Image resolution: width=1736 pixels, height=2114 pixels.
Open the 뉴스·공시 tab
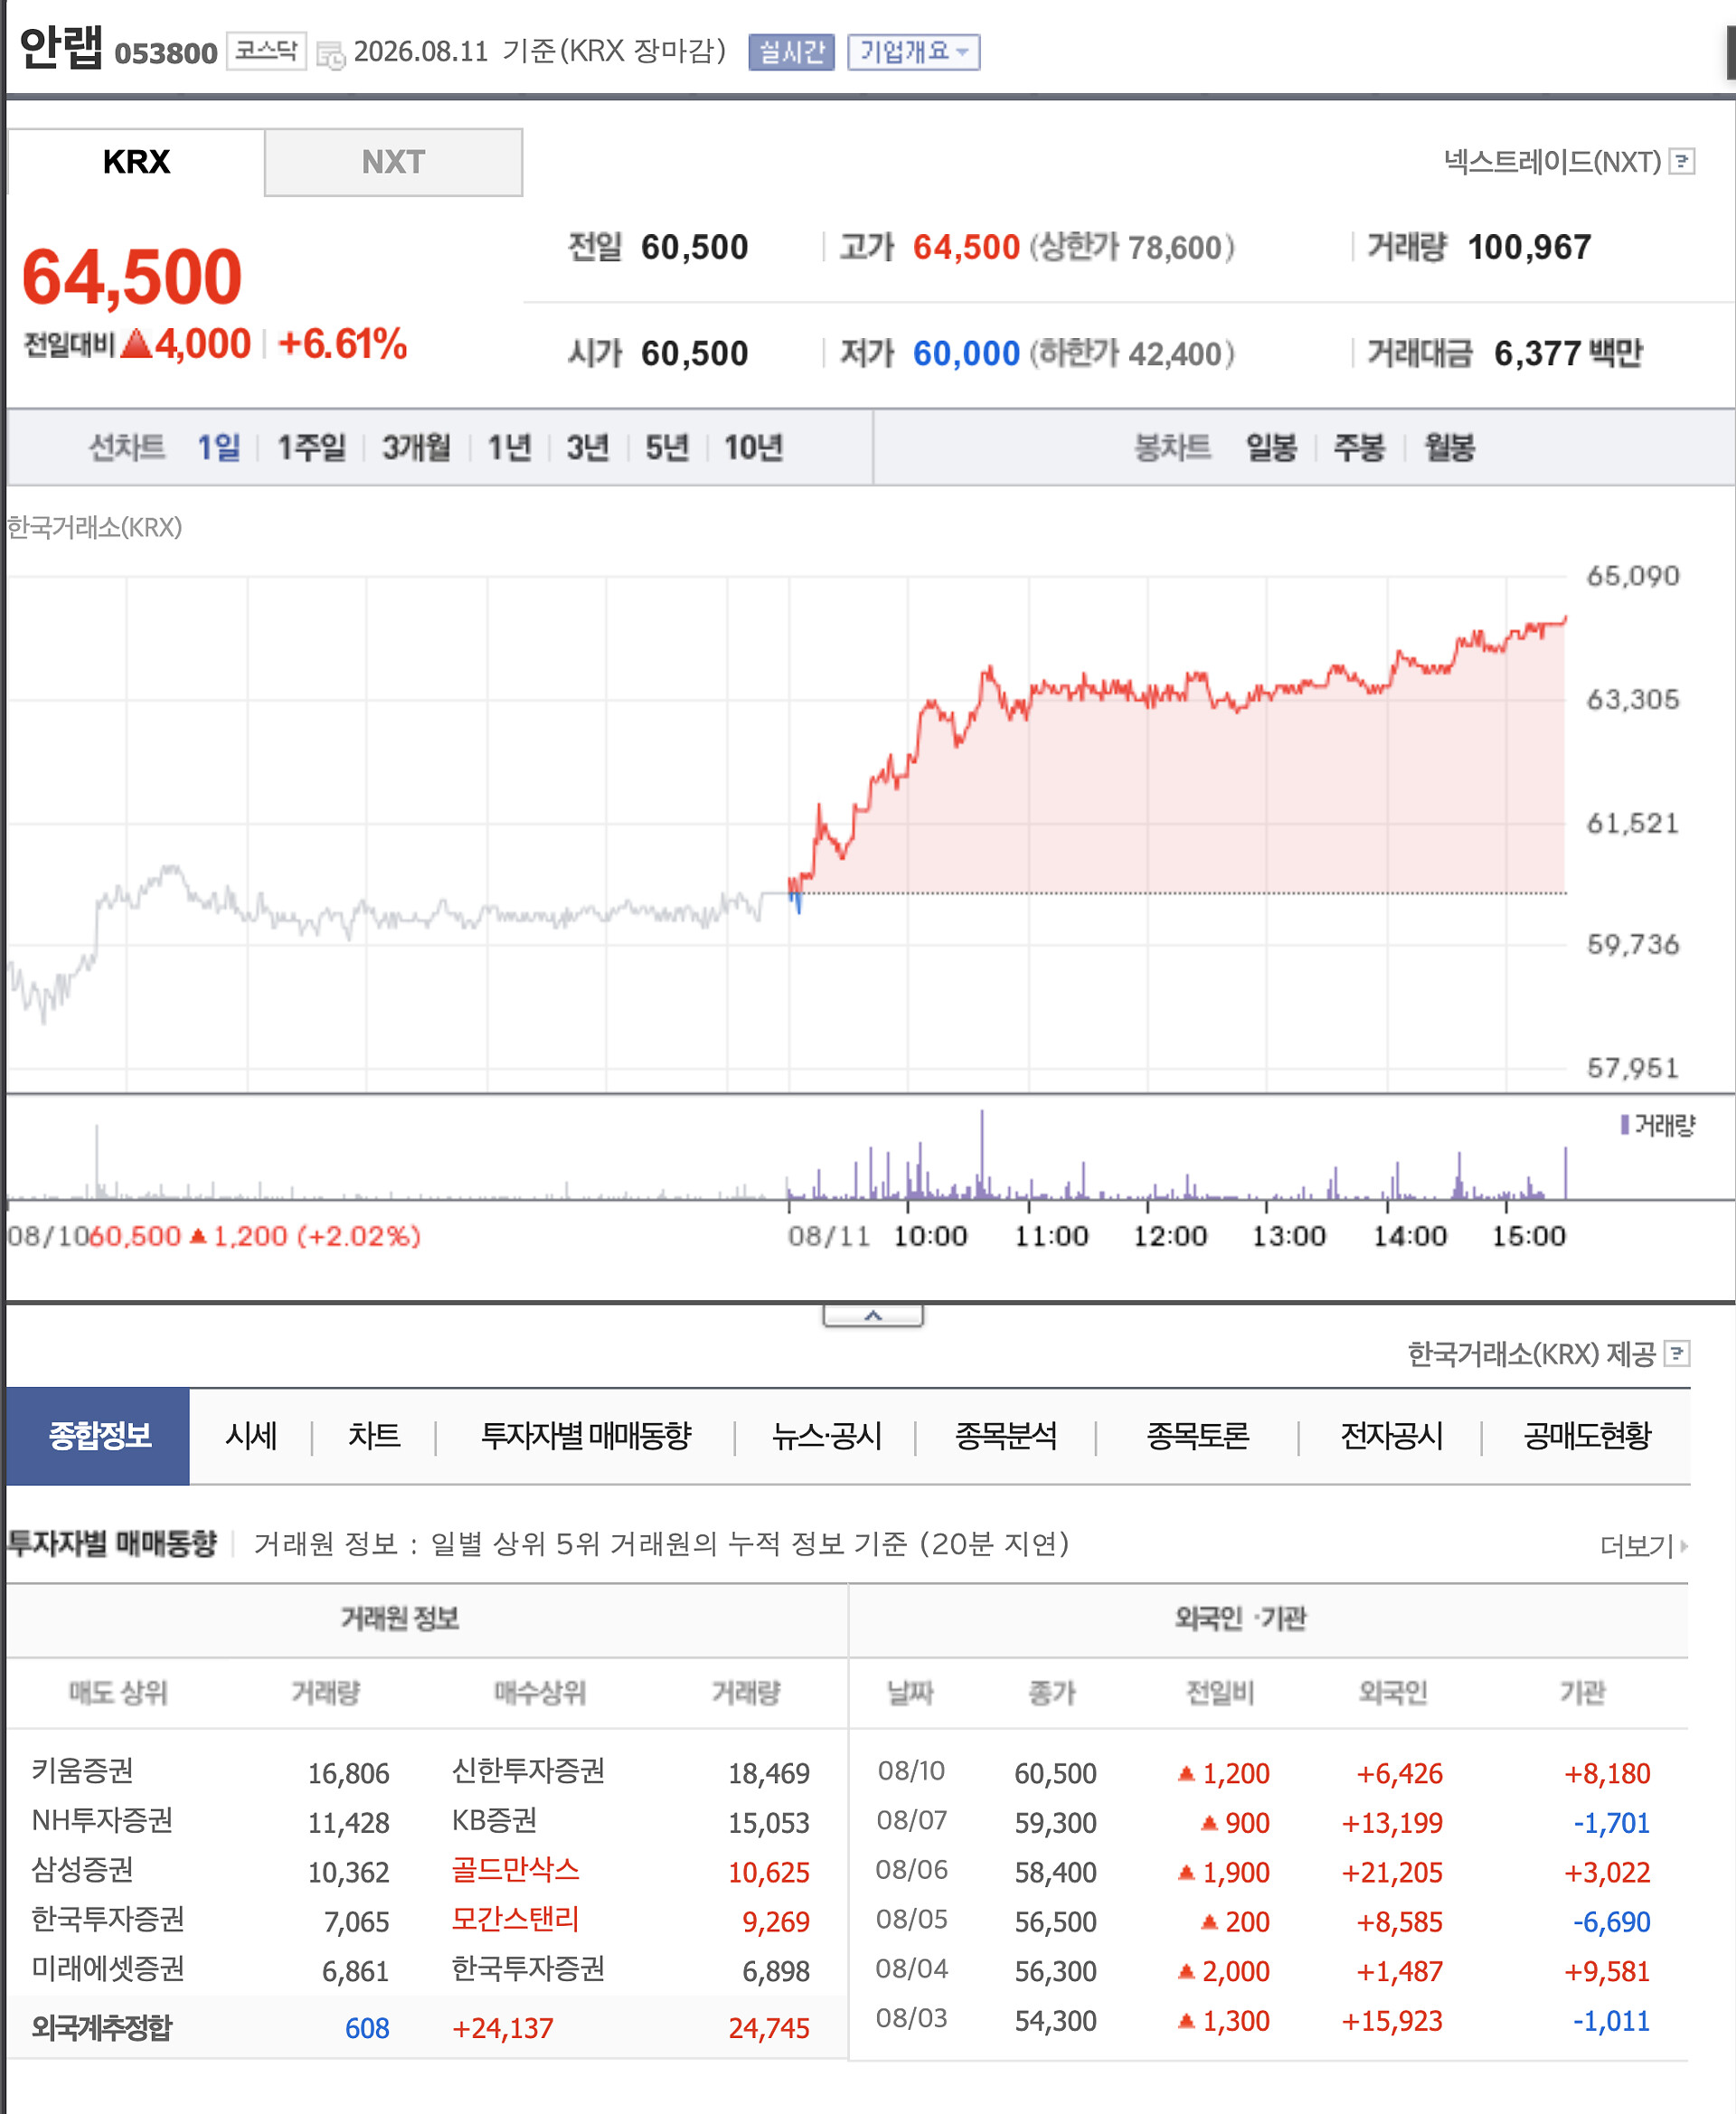(826, 1436)
